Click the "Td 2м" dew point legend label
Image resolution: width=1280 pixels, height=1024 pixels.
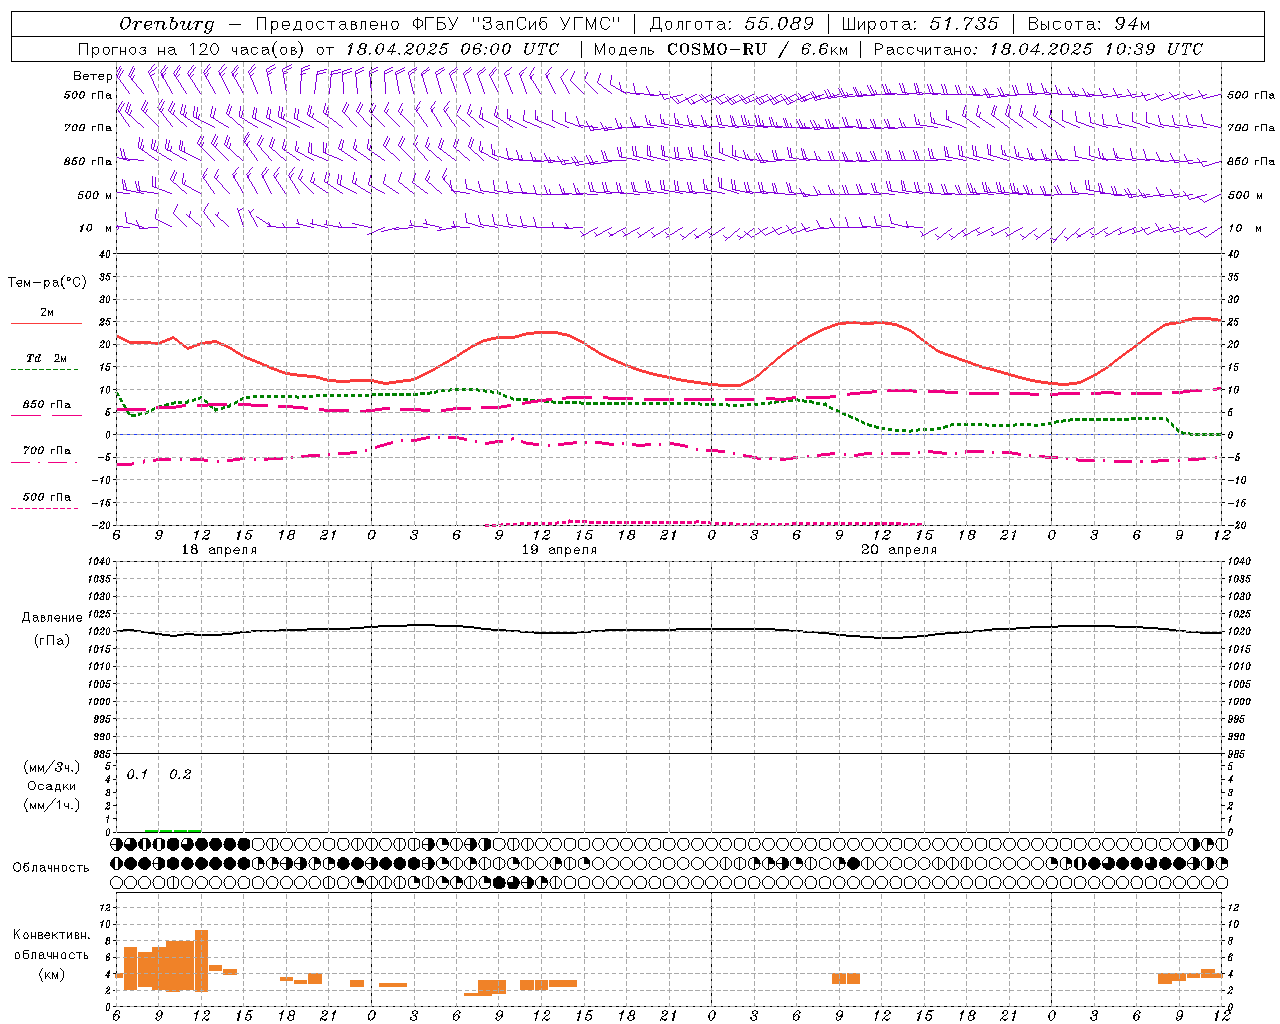[x=46, y=358]
